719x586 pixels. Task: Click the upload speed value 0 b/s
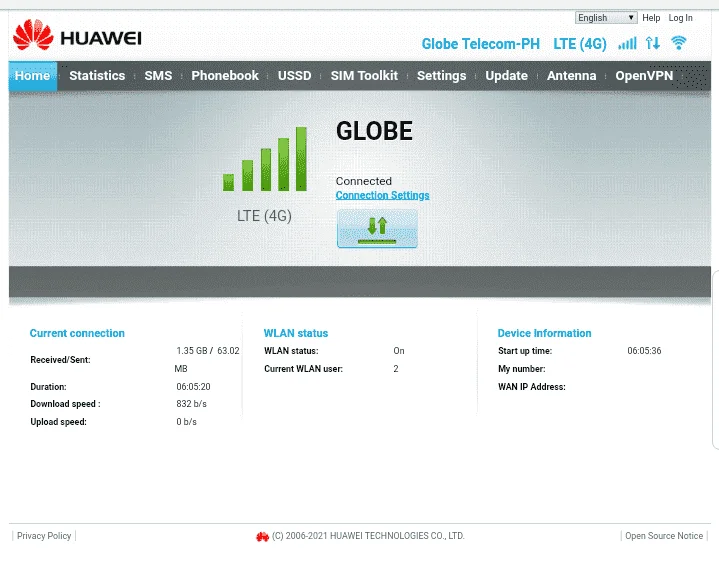coord(187,422)
